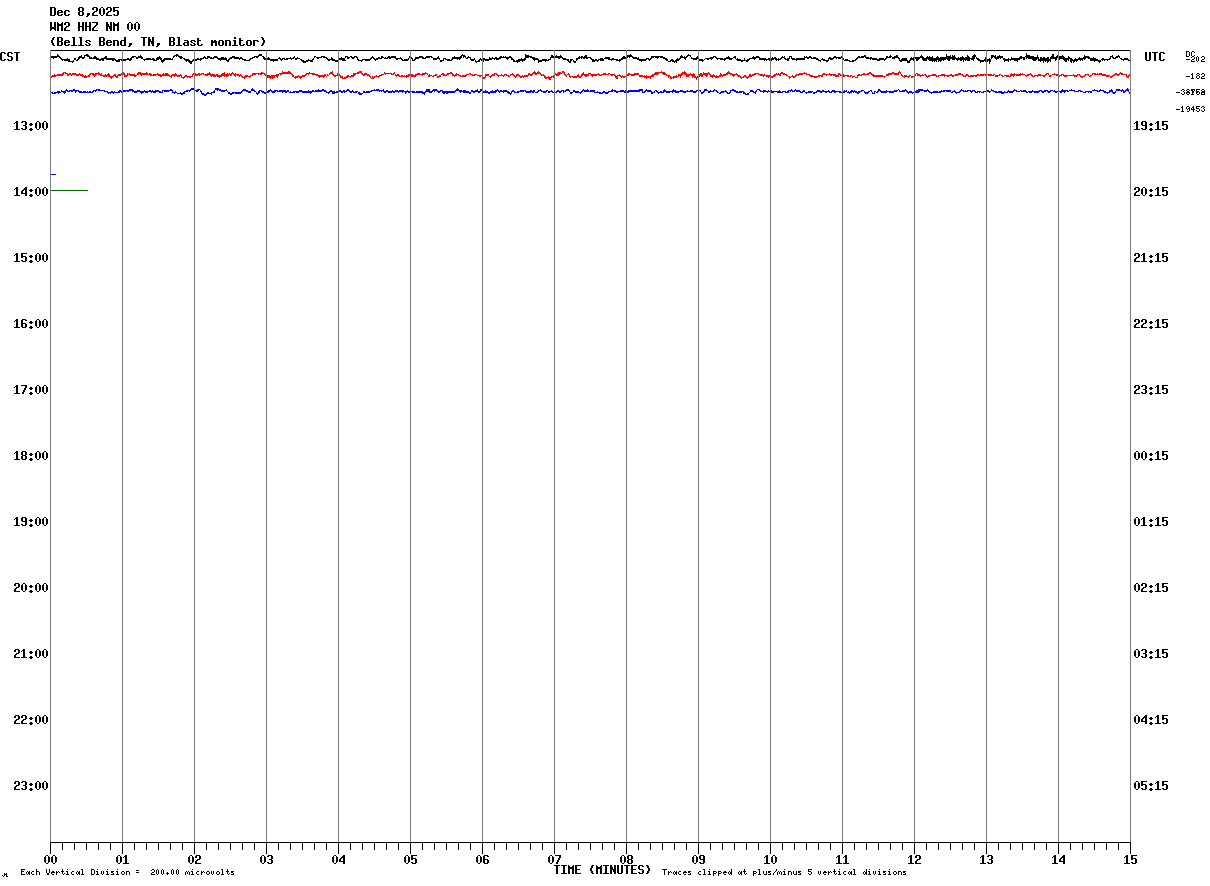
Task: Click the "Each Vertical Division = 200.00 microvolts" note
Action: [x=127, y=872]
